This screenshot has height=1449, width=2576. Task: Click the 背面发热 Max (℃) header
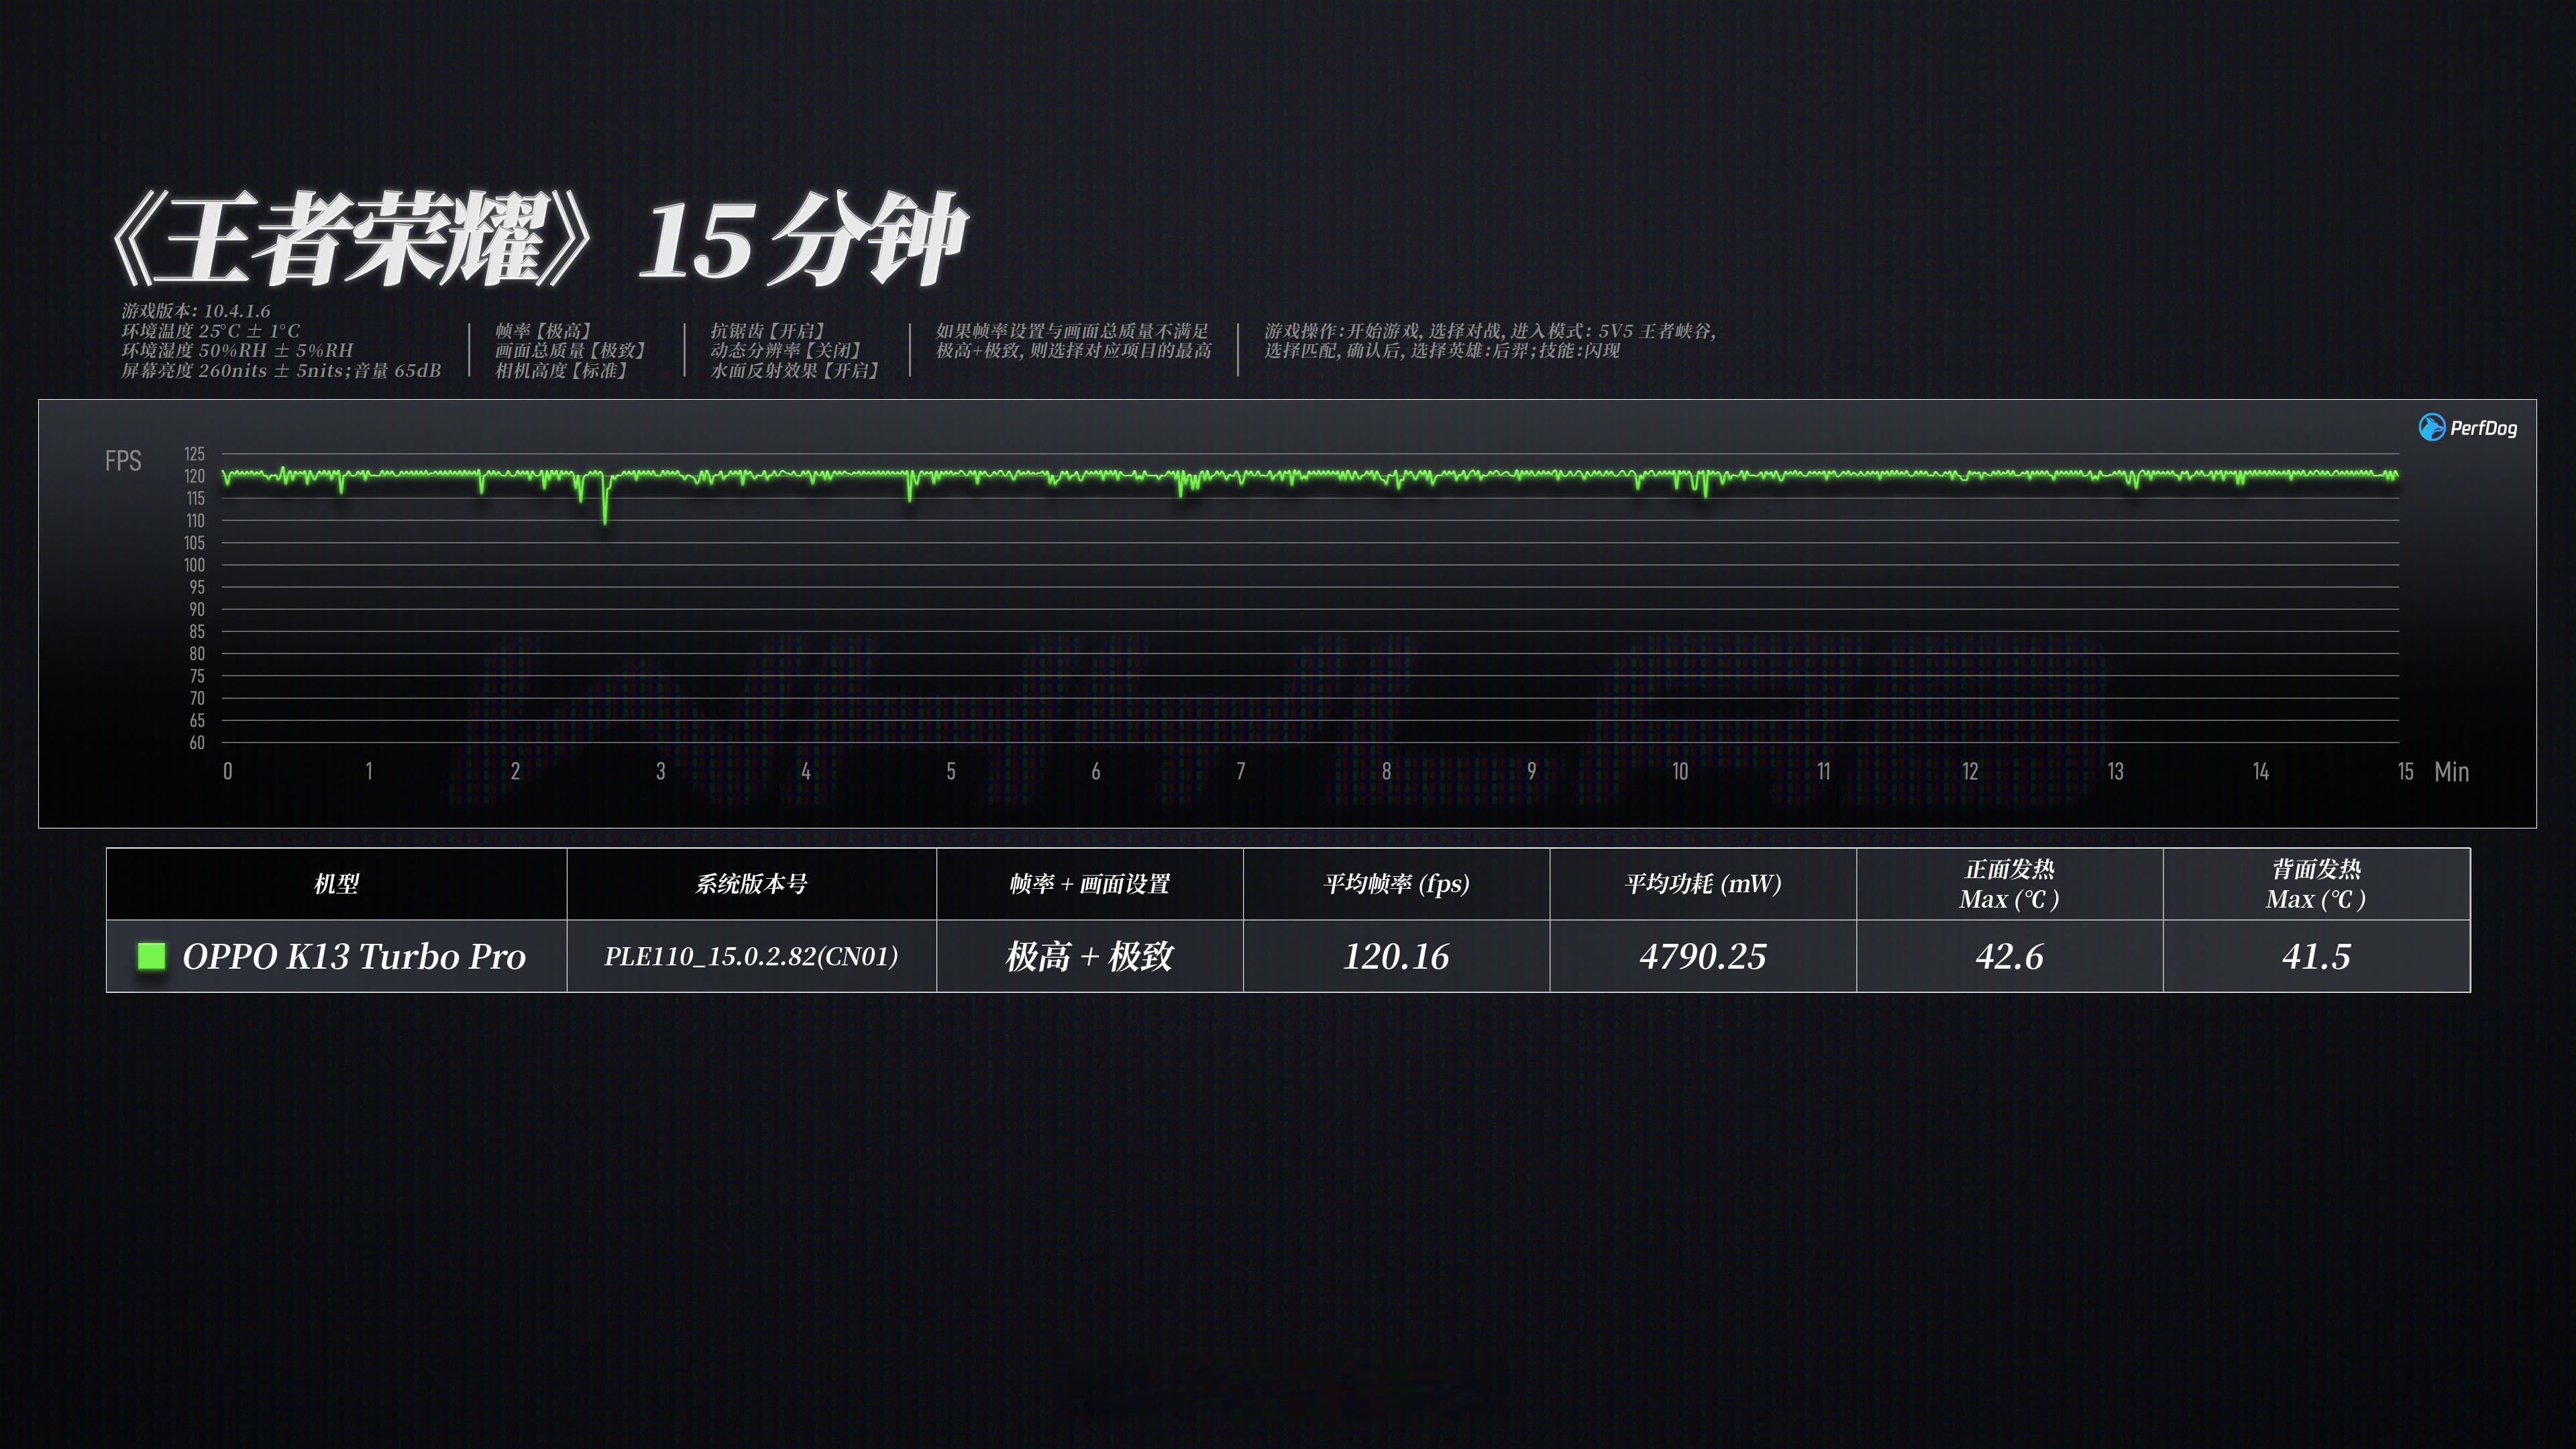point(2316,884)
